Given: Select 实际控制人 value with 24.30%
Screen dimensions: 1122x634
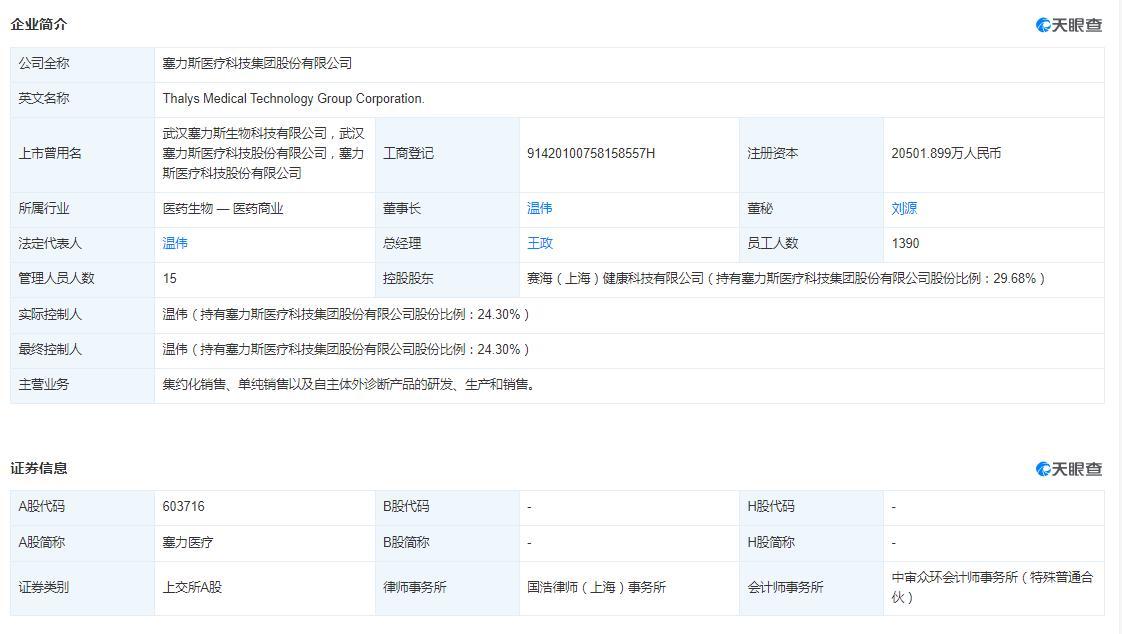Looking at the screenshot, I should tap(346, 314).
